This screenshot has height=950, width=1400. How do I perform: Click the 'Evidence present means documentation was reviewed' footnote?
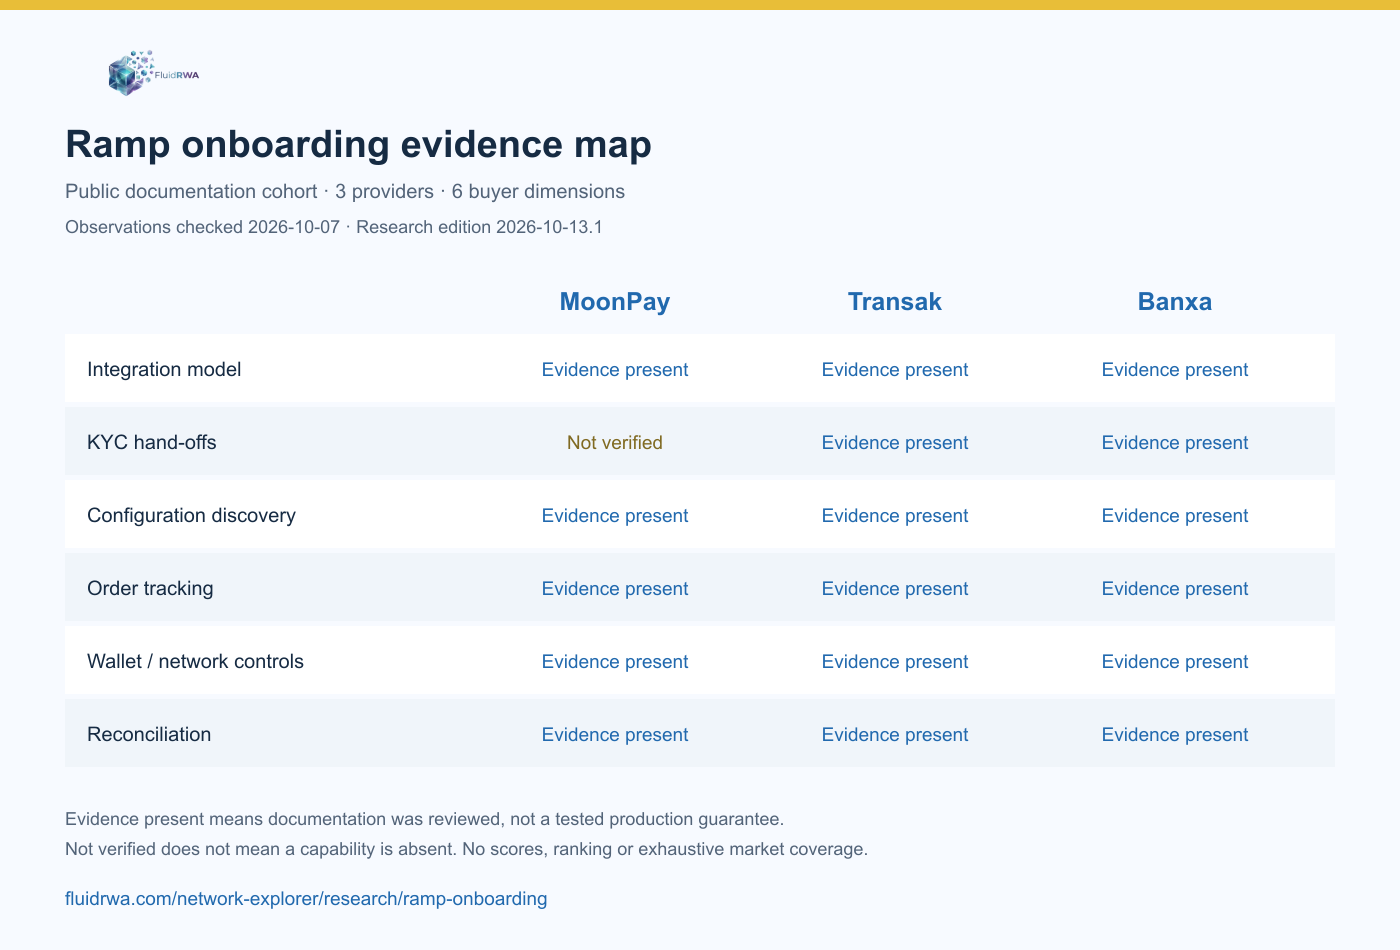(424, 819)
